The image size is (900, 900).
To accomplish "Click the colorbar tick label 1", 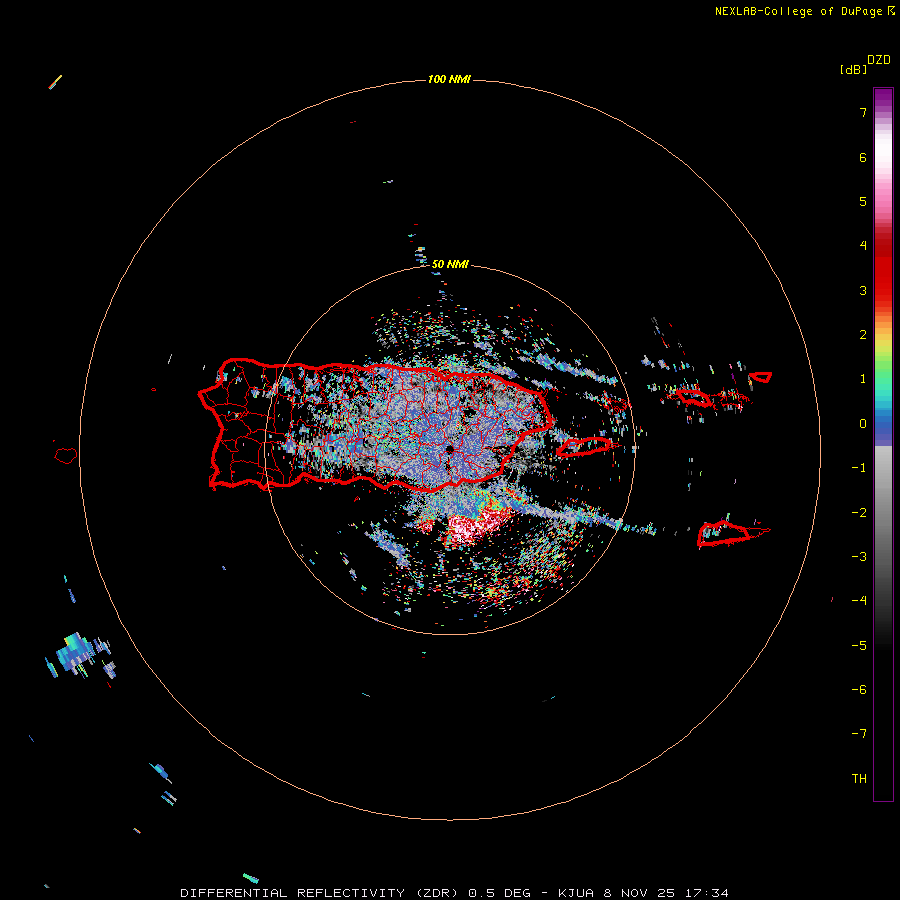I will [x=863, y=379].
